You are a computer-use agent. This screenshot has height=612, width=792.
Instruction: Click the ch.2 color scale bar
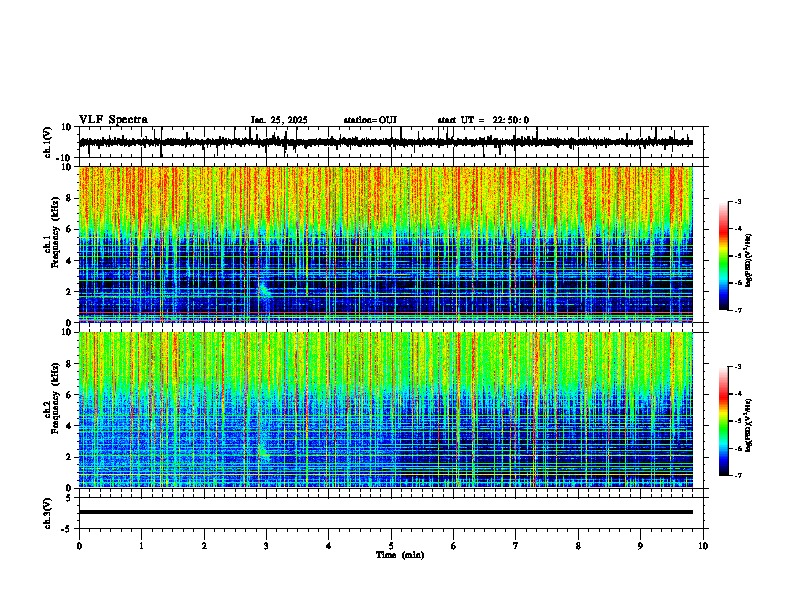(724, 421)
